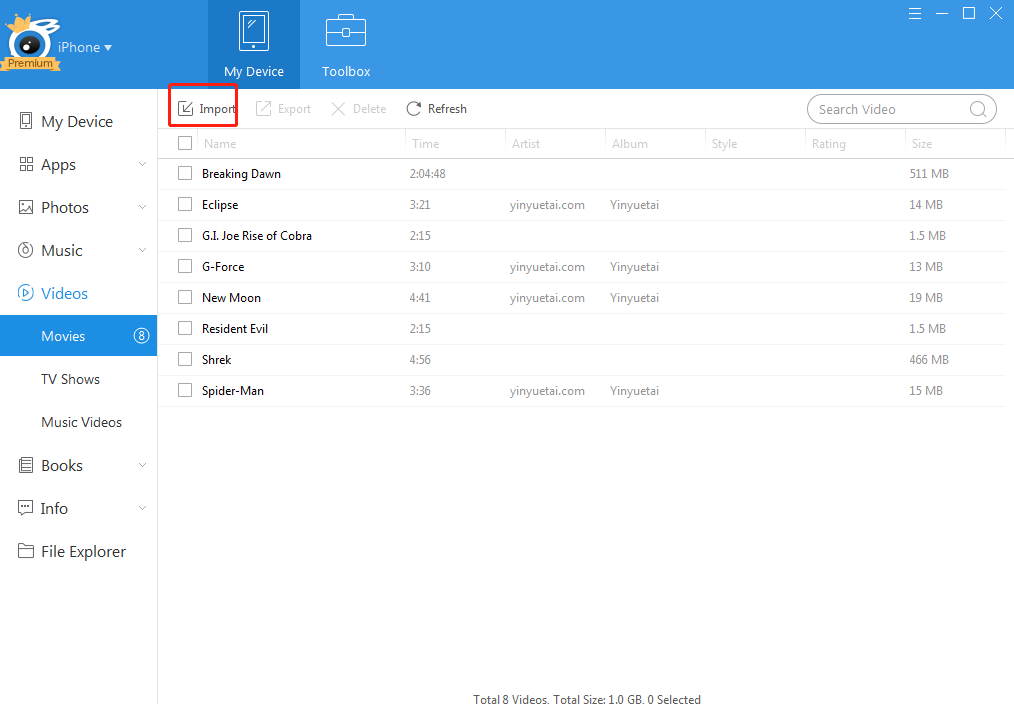Expand the Info section chevron

(x=142, y=508)
